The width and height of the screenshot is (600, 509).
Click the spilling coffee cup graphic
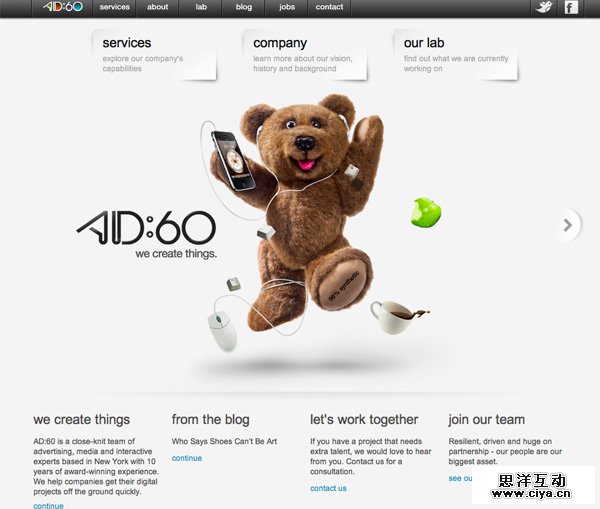398,316
